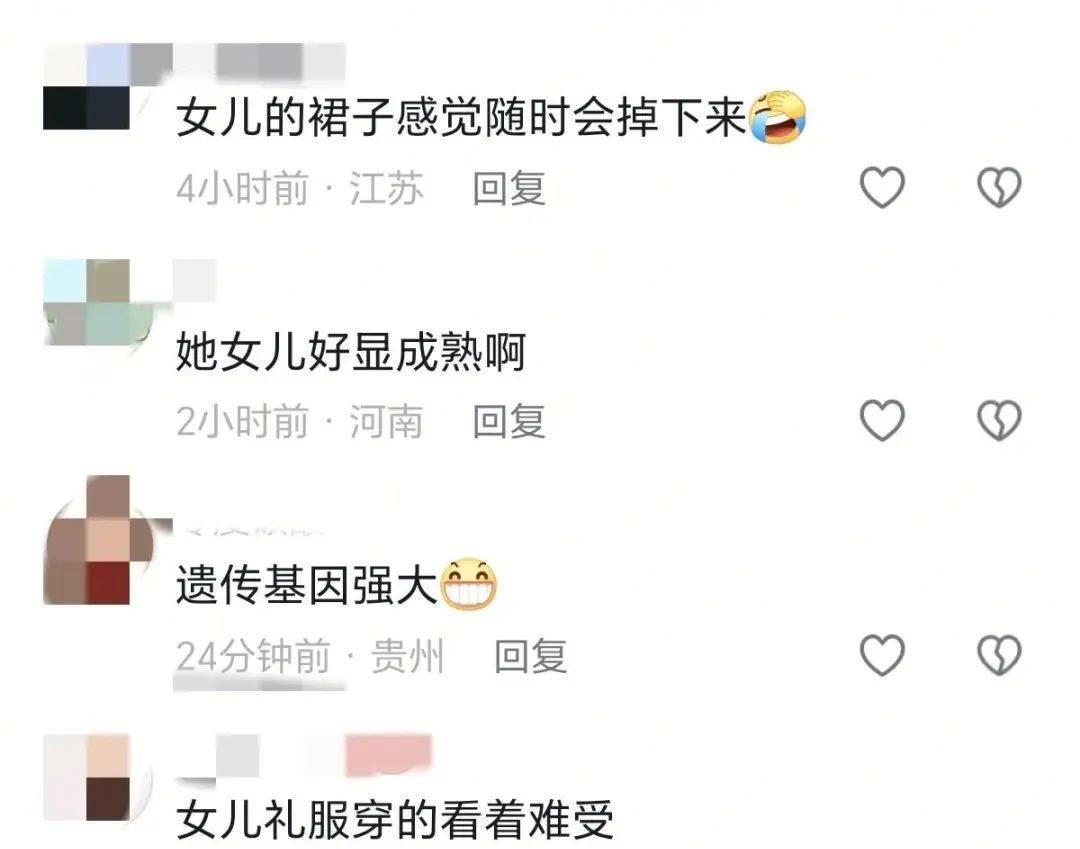Like the comment '遗传基因强大'
Screen dimensions: 1080x849
coord(882,655)
